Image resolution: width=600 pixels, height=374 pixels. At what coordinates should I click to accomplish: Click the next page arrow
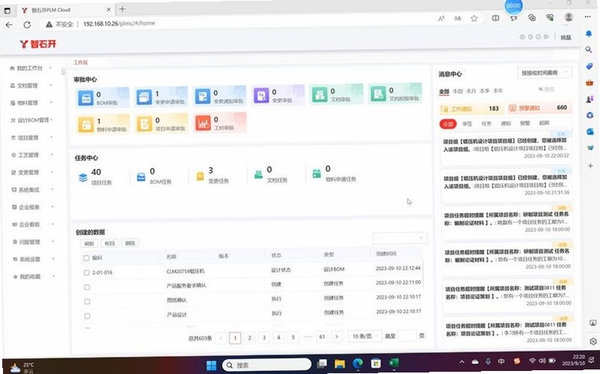337,337
